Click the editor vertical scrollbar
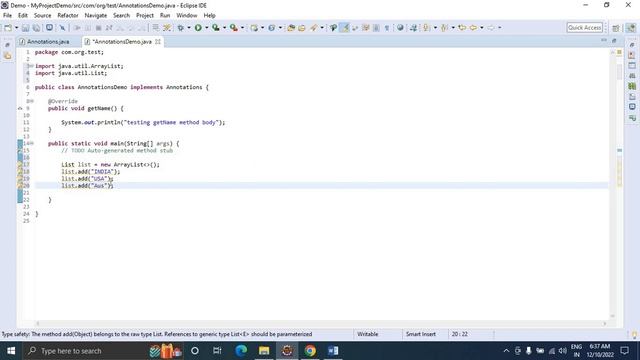 613,184
